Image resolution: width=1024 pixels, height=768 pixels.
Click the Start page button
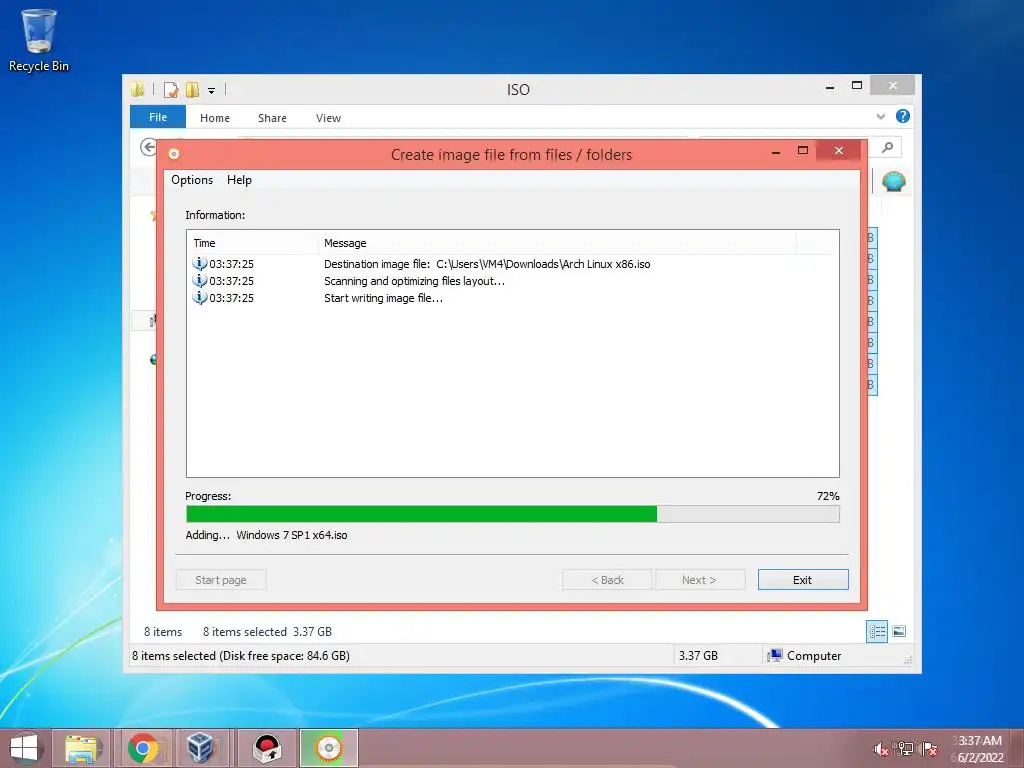pos(221,580)
